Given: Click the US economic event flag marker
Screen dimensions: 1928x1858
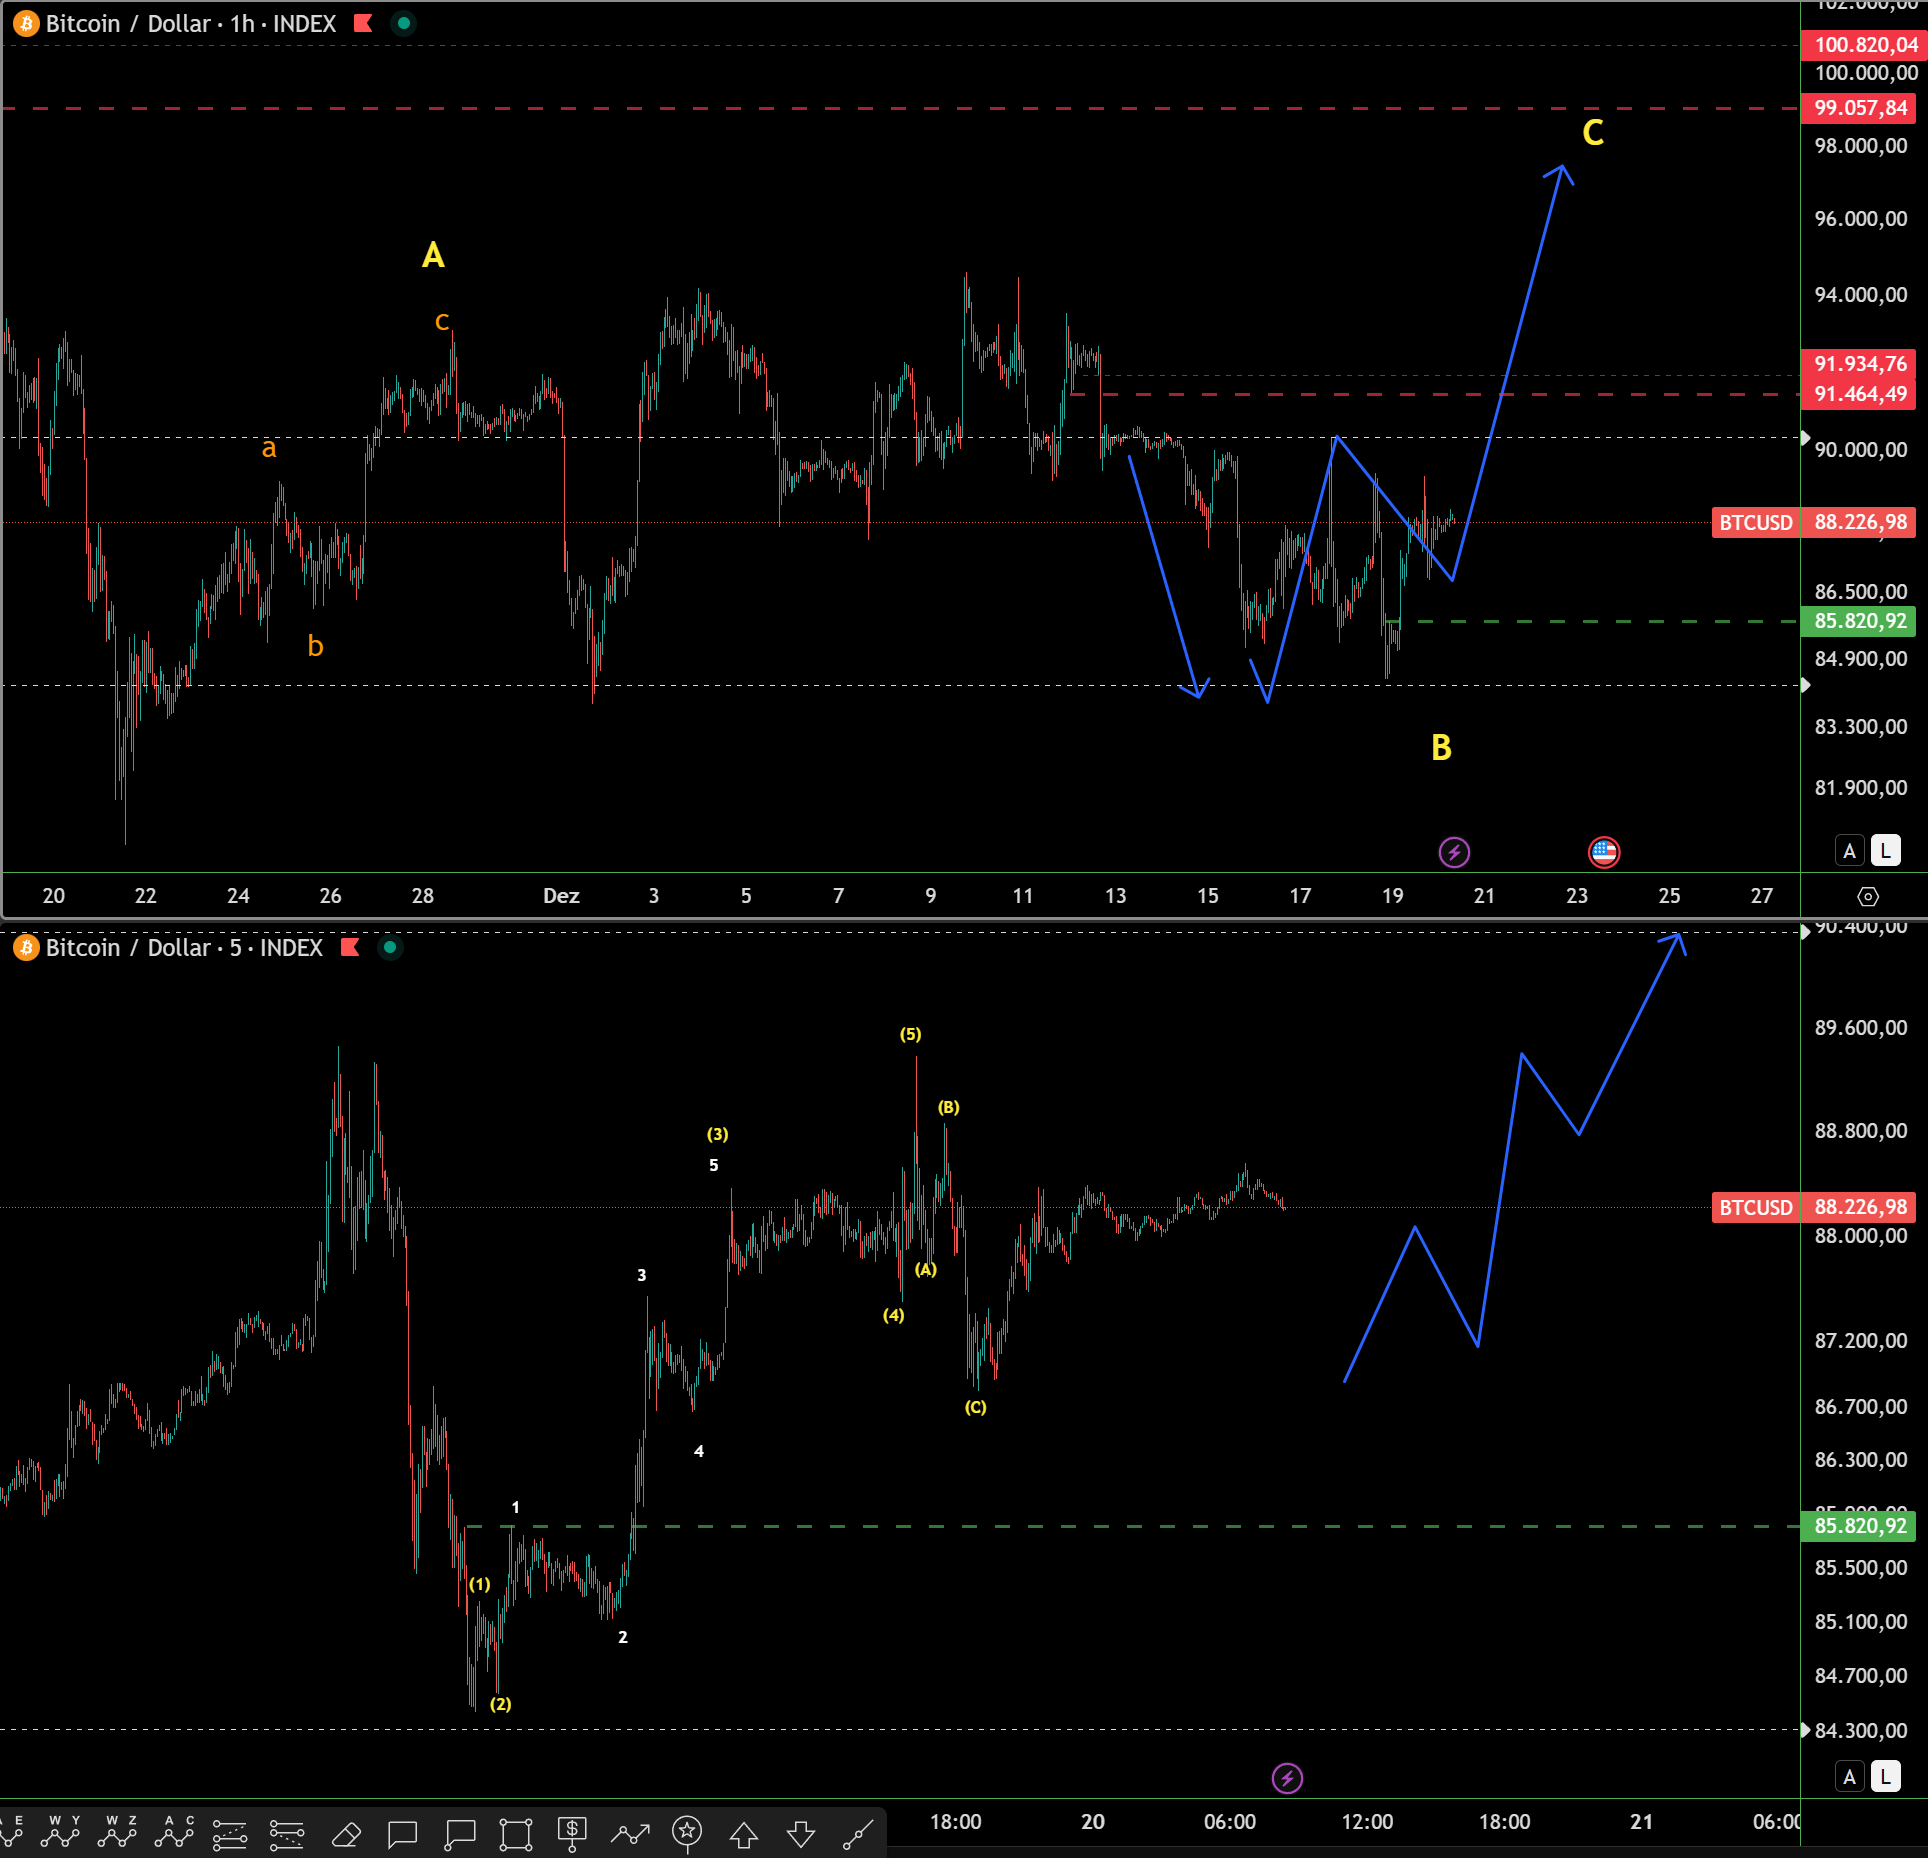Looking at the screenshot, I should tap(1603, 852).
